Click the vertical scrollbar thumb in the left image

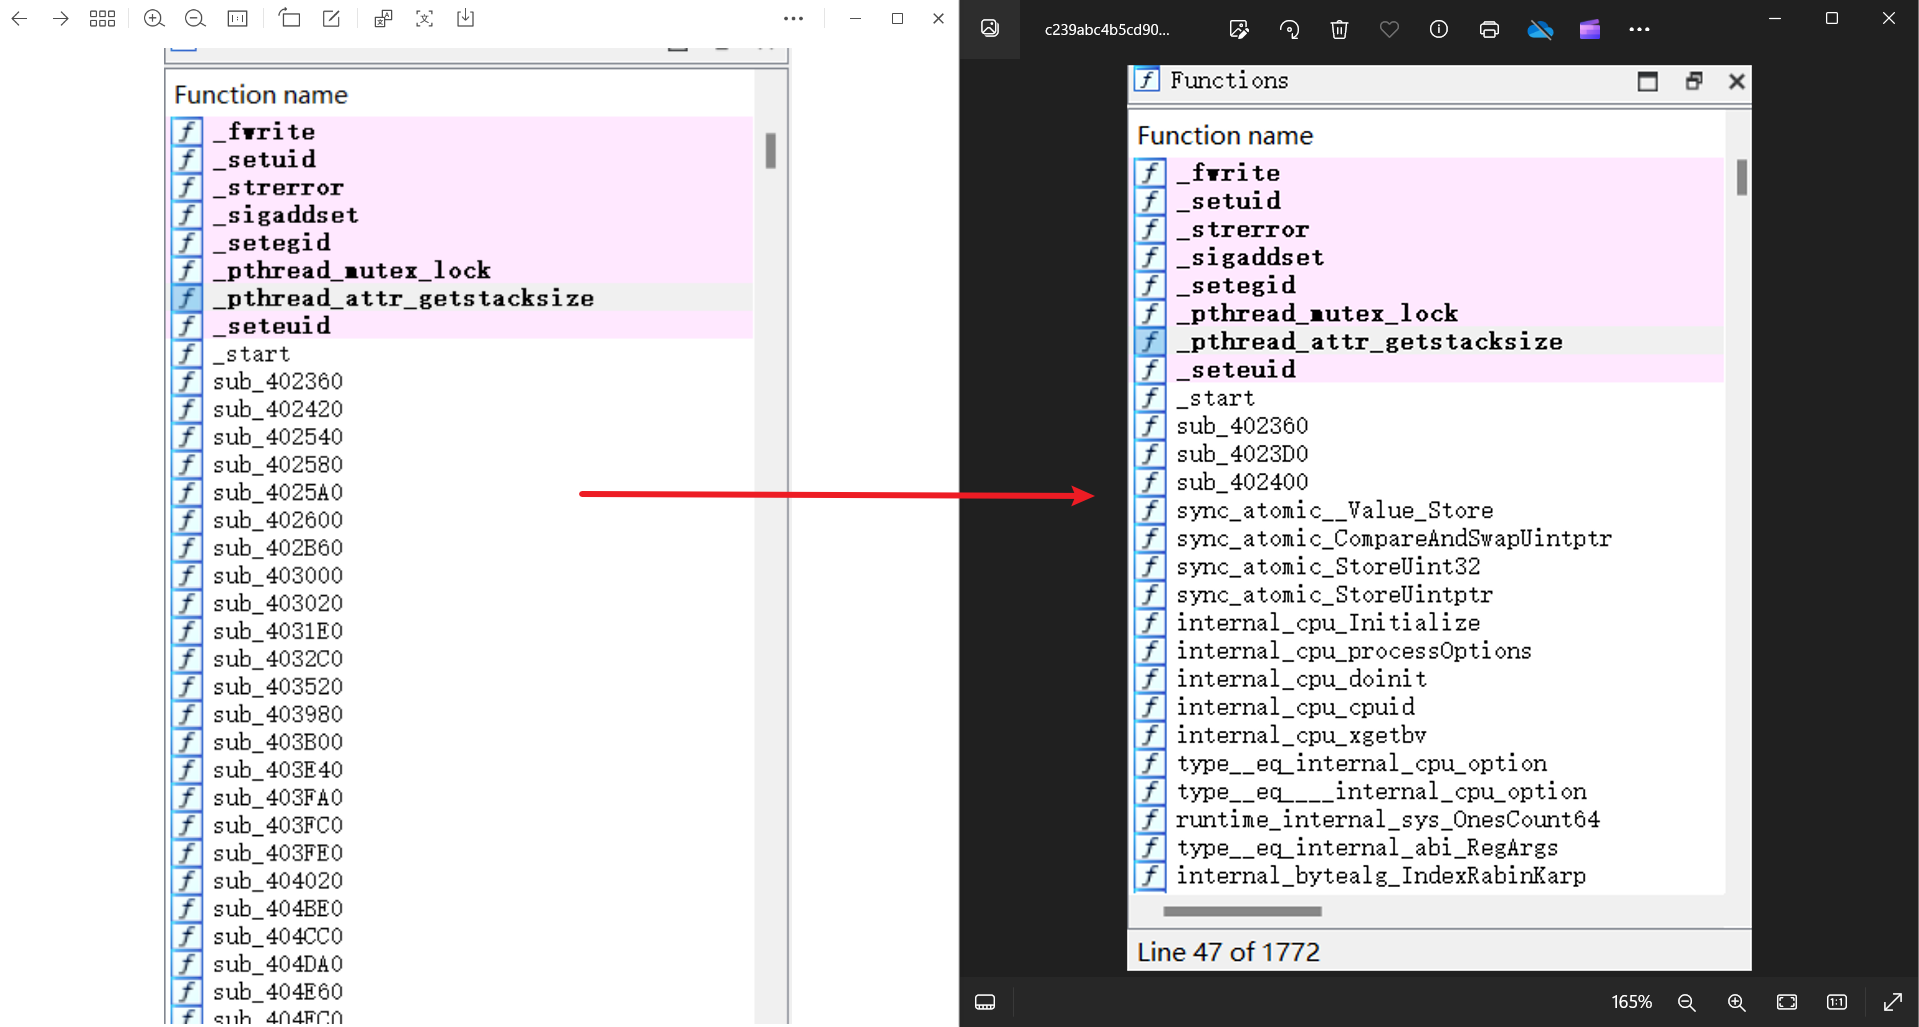coord(770,151)
